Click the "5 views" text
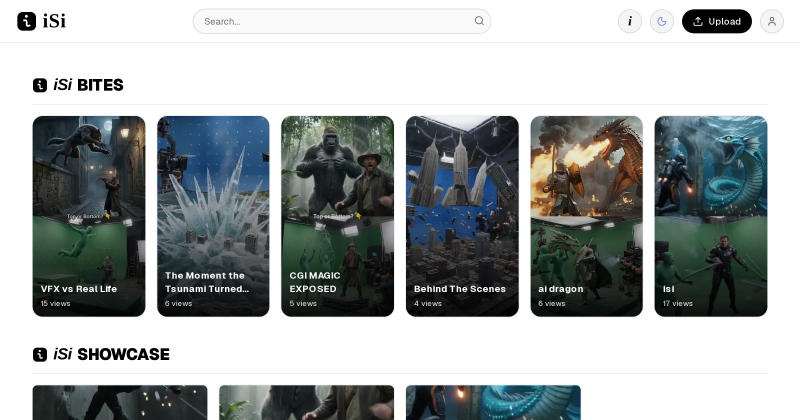The width and height of the screenshot is (800, 420). [x=303, y=303]
